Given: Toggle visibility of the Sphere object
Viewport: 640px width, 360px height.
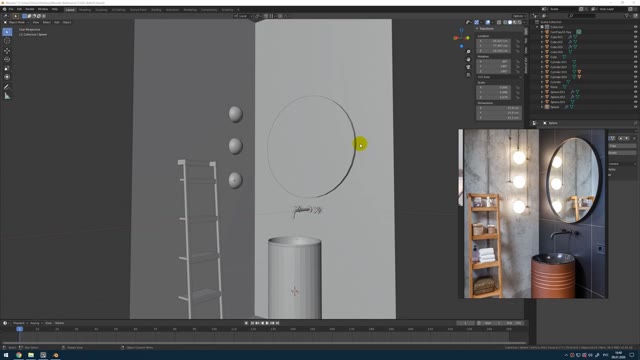Looking at the screenshot, I should point(635,107).
